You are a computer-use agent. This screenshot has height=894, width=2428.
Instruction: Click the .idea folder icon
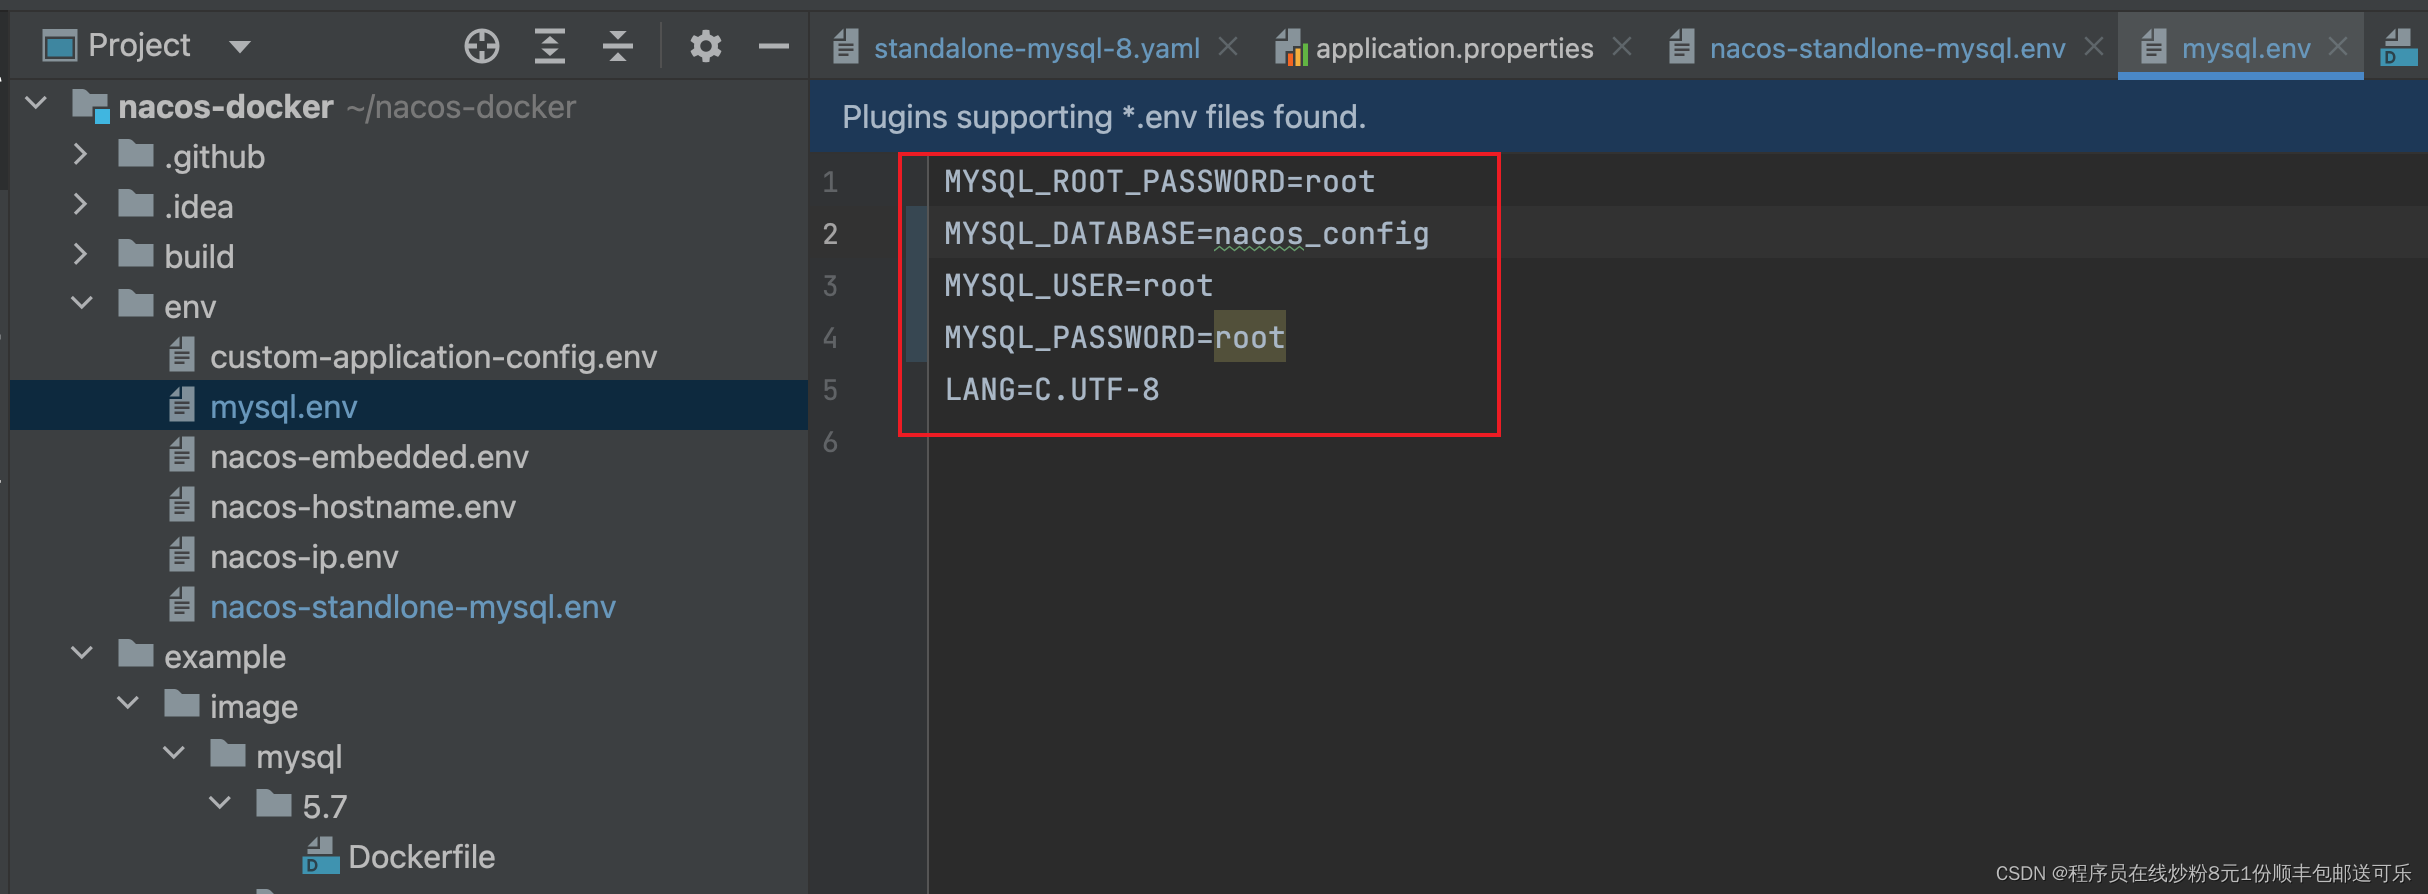[136, 204]
